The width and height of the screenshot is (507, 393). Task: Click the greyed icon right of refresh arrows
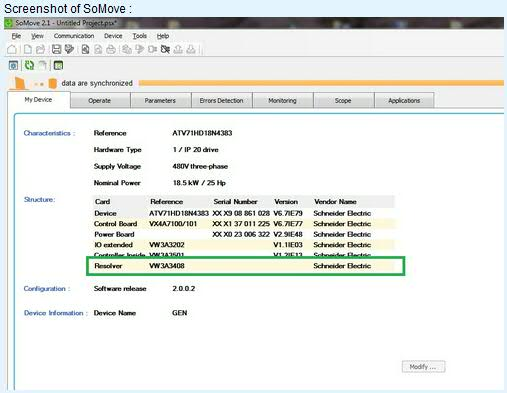(42, 65)
